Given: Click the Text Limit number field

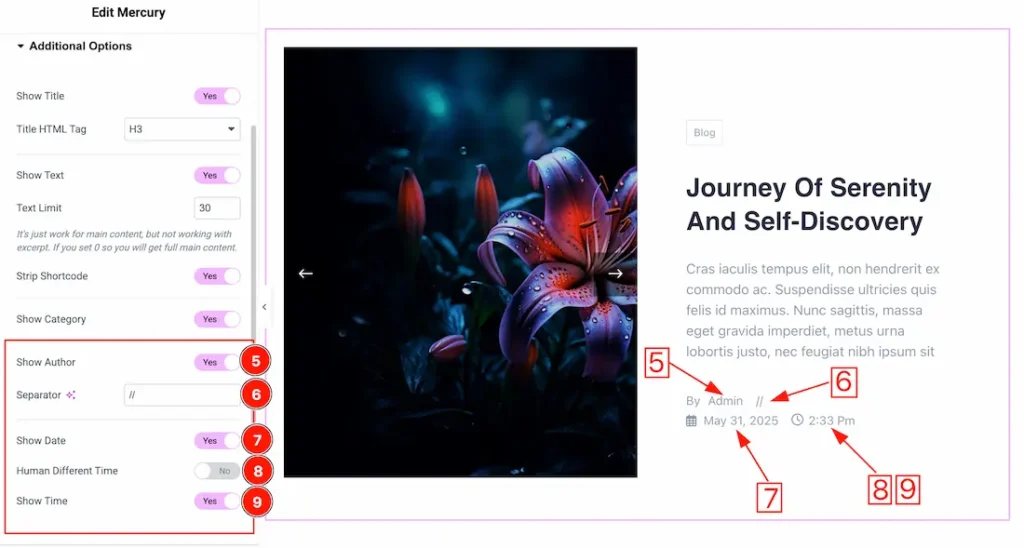Looking at the screenshot, I should pos(217,208).
